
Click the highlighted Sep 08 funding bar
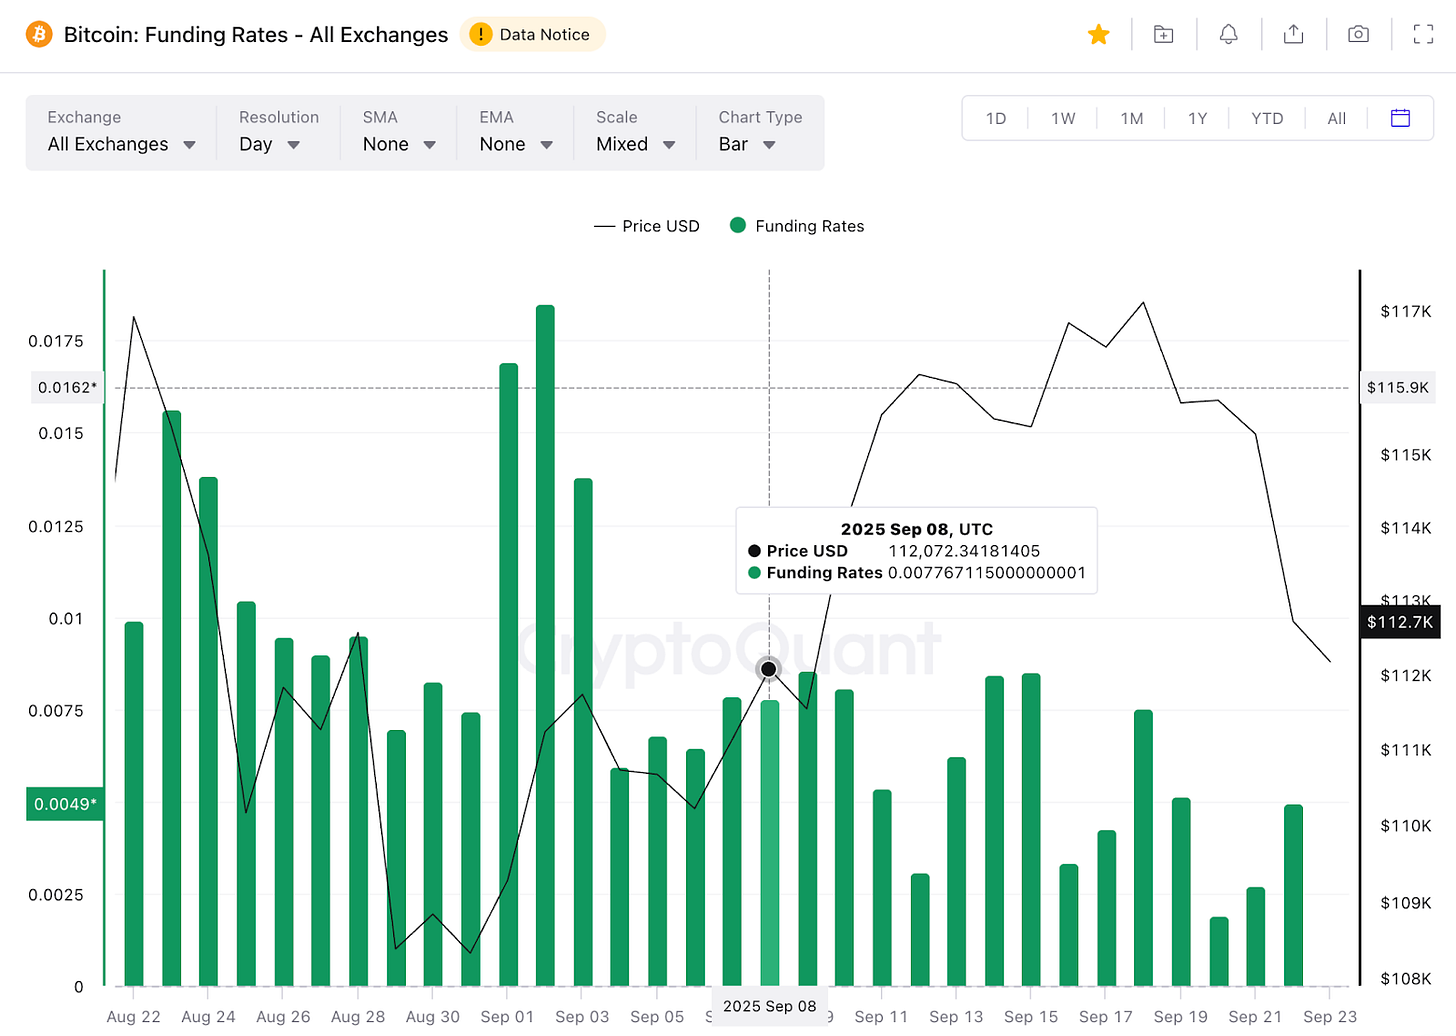point(769,843)
